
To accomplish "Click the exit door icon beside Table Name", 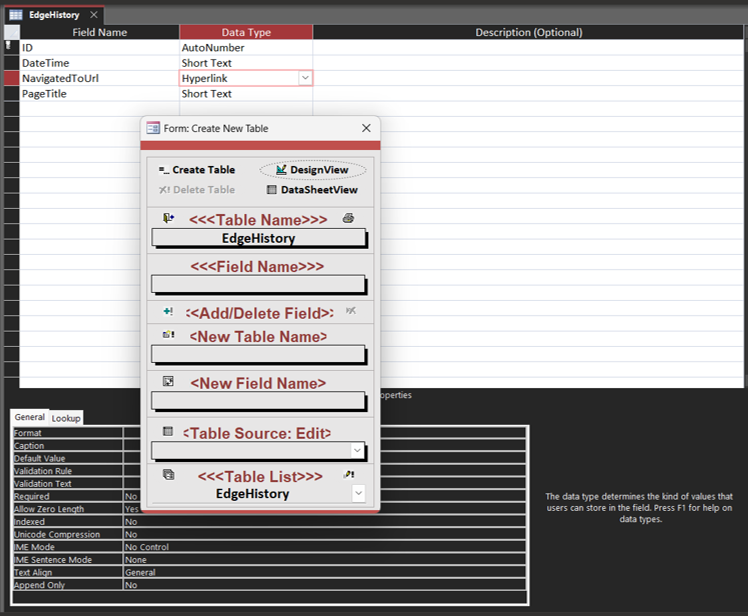I will (168, 219).
